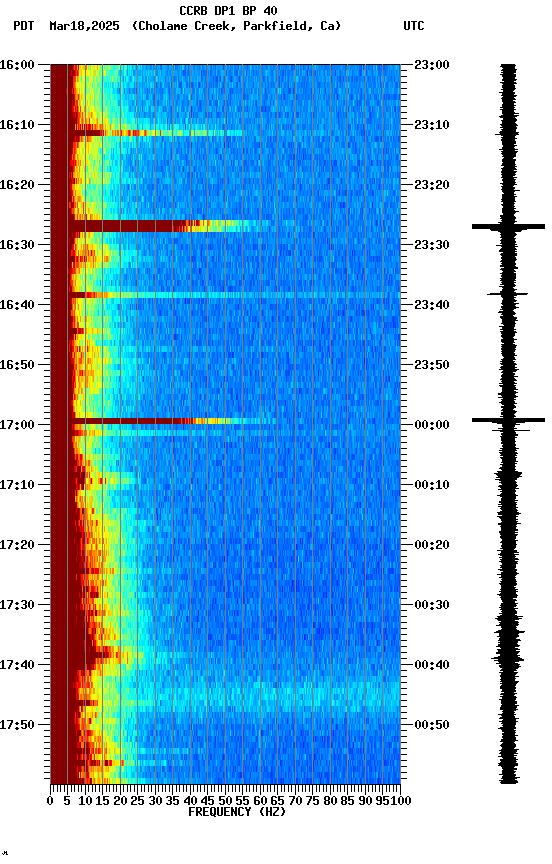
Task: Click the 23:50 UTC time label
Action: [432, 365]
